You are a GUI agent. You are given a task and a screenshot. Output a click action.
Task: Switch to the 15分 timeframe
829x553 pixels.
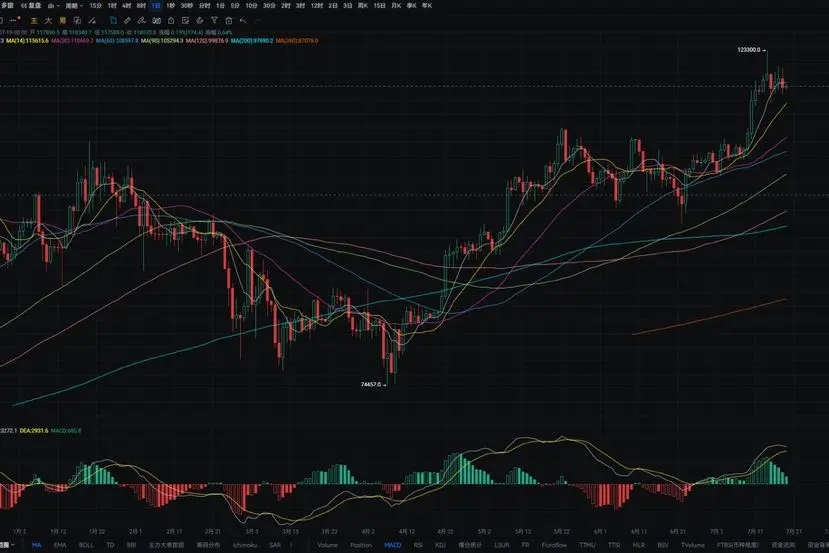coord(96,6)
